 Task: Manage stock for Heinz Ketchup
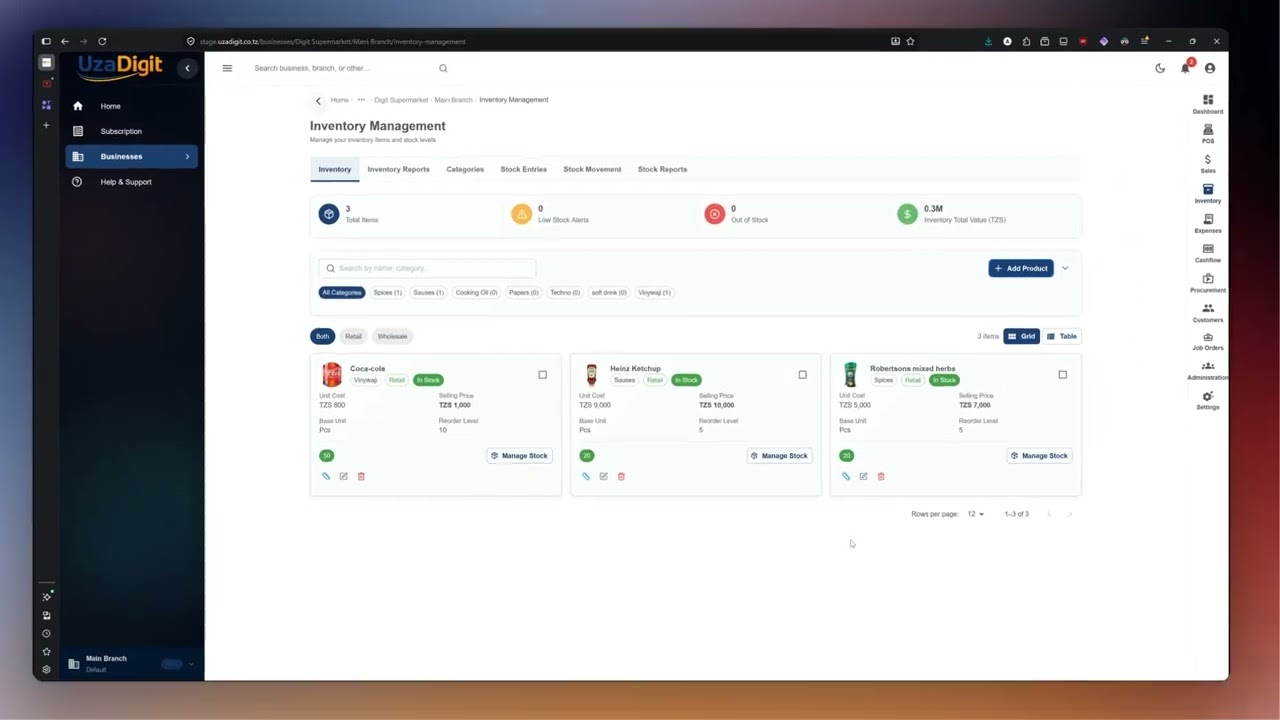[779, 456]
